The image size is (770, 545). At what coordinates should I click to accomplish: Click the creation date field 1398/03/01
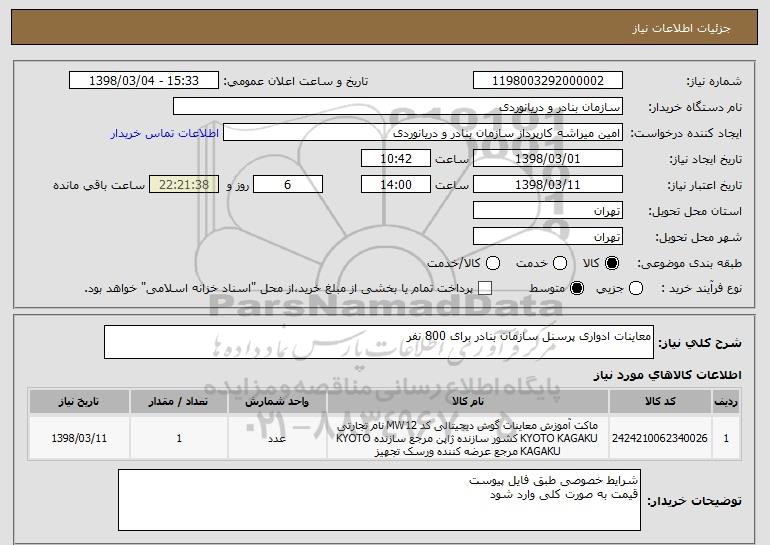[x=548, y=159]
